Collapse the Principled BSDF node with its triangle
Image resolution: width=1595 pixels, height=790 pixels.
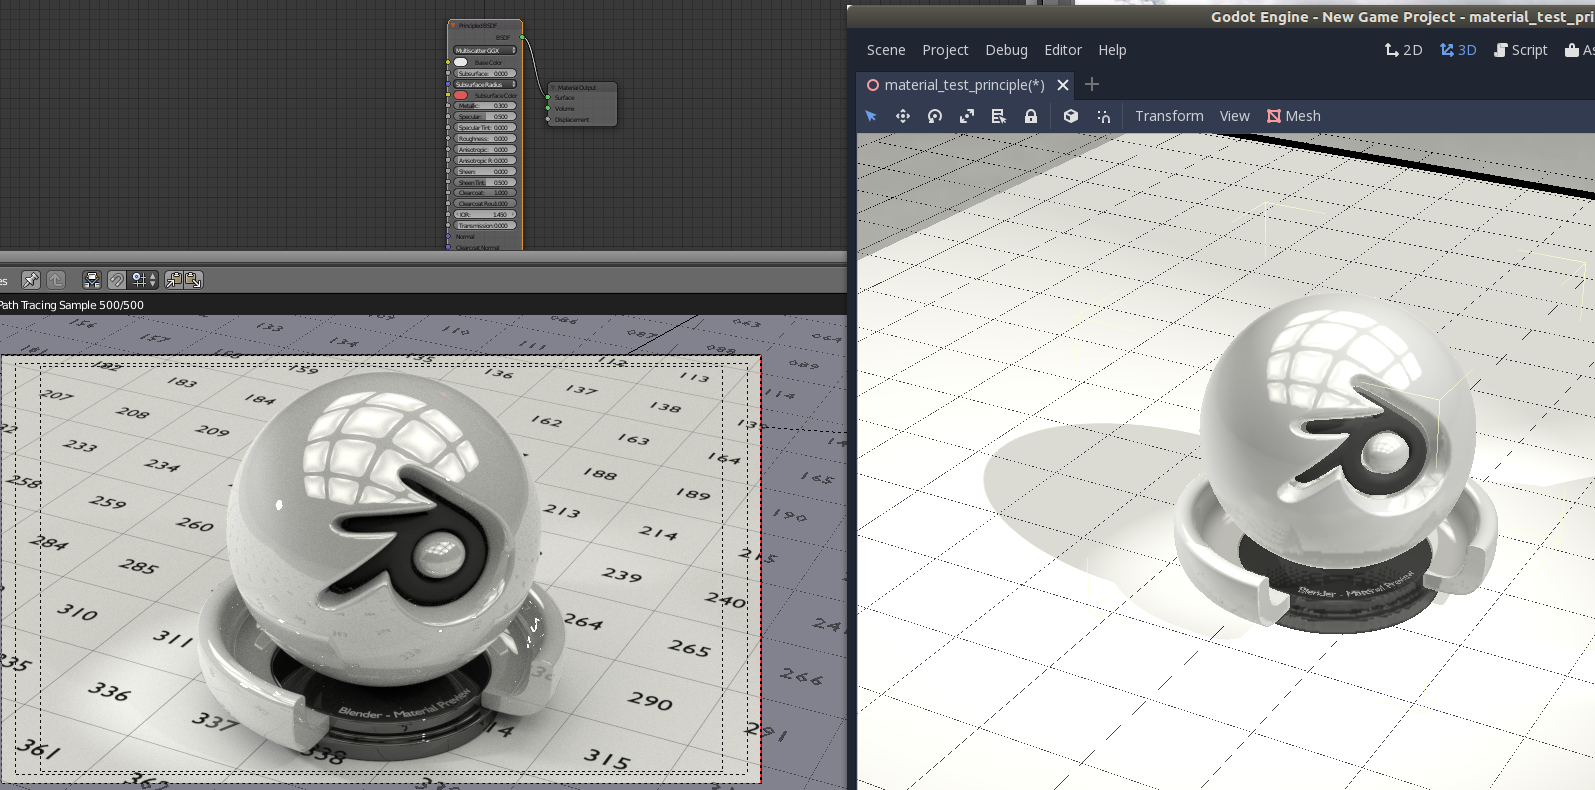tap(453, 25)
